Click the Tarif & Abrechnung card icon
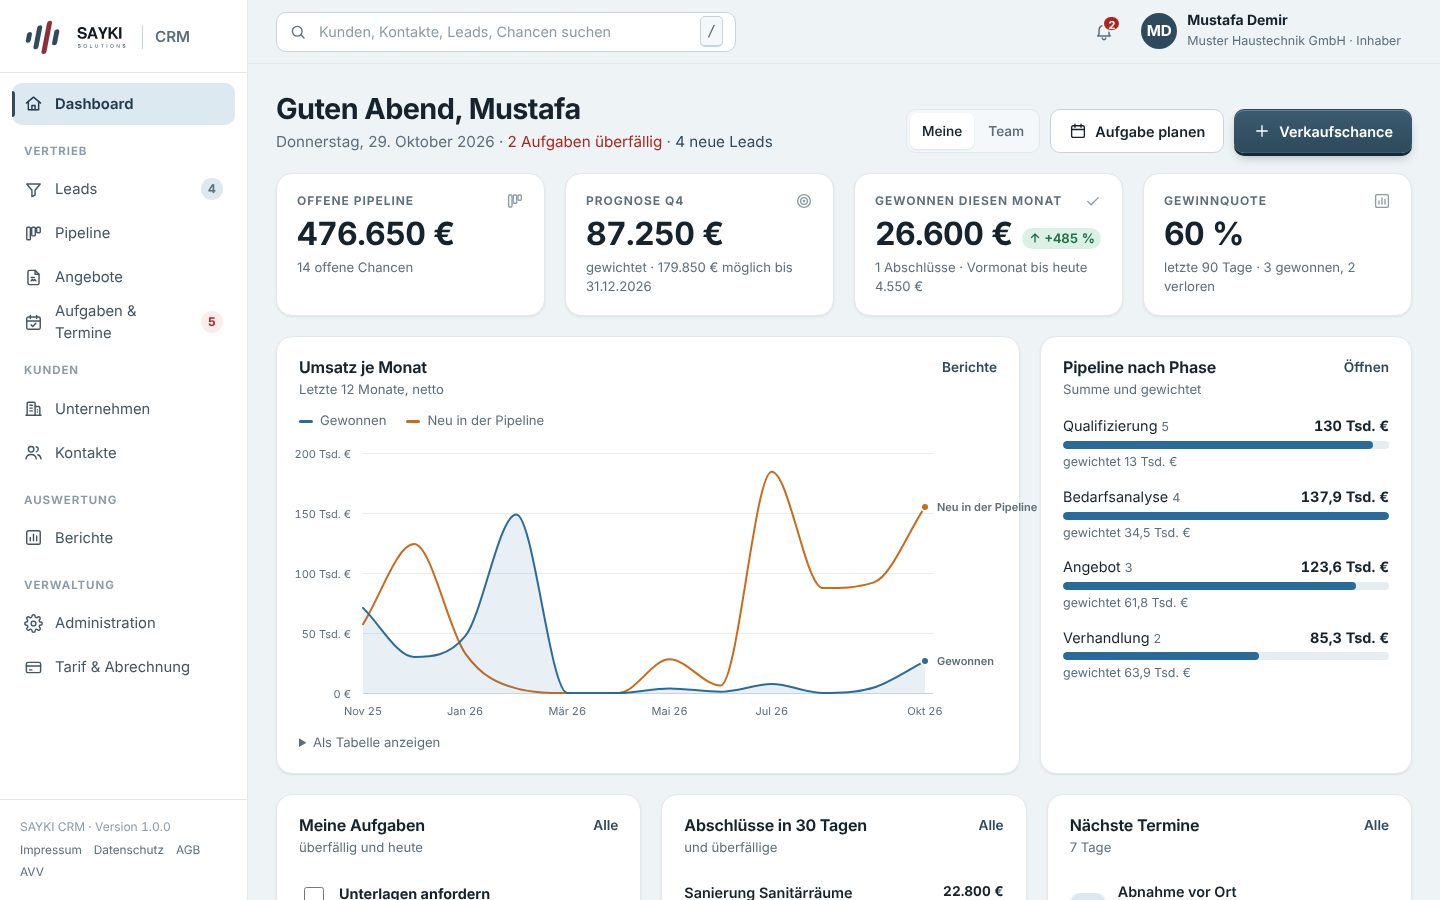The image size is (1440, 900). point(34,667)
